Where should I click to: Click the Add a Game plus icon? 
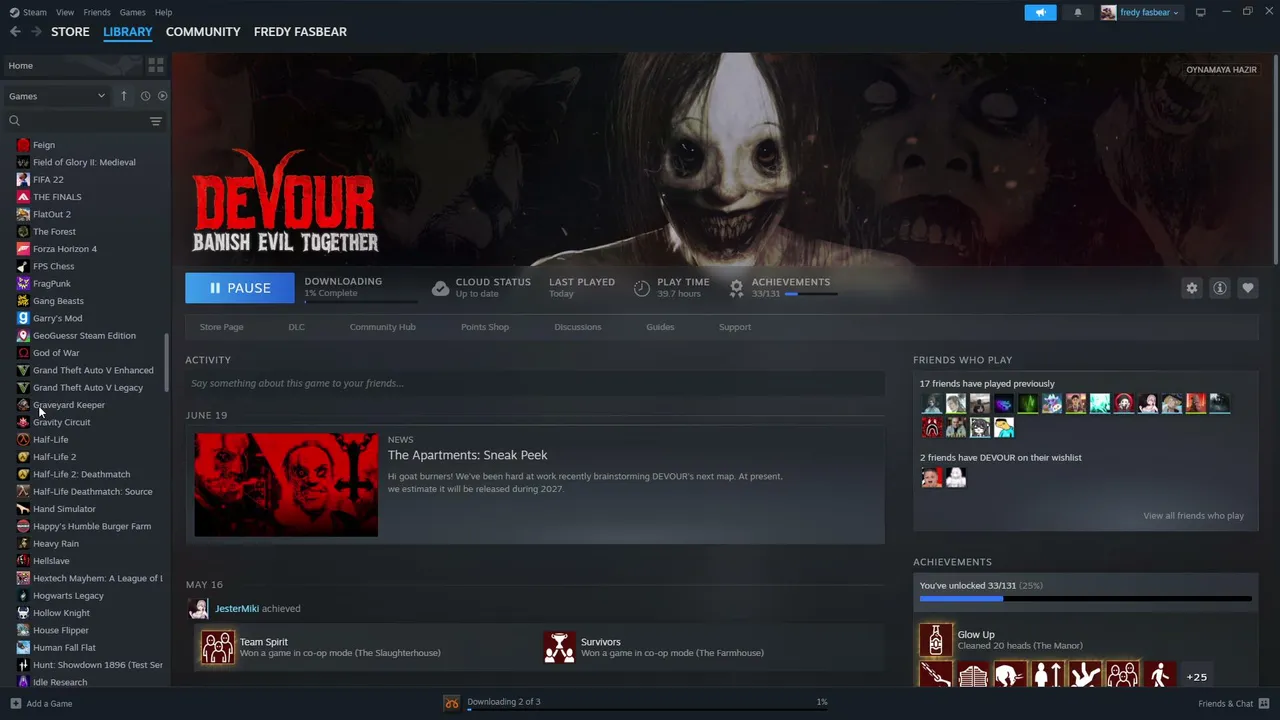[x=15, y=703]
